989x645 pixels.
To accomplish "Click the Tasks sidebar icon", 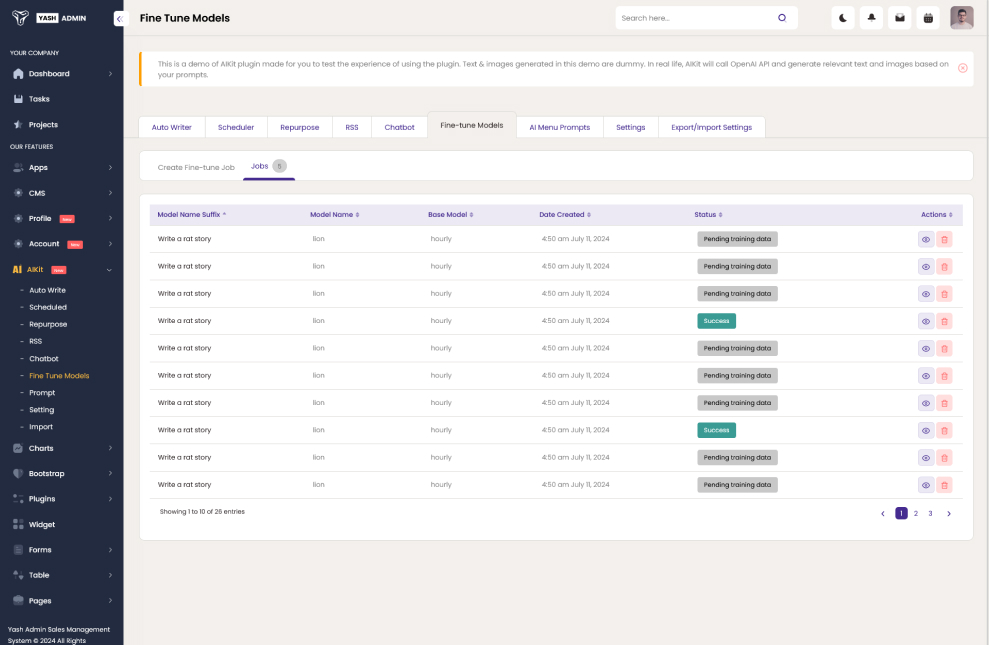I will 18,99.
